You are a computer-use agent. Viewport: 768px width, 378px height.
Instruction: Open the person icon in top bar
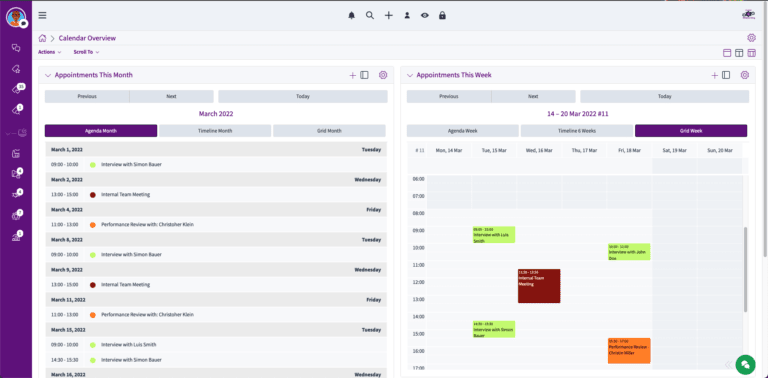[407, 16]
